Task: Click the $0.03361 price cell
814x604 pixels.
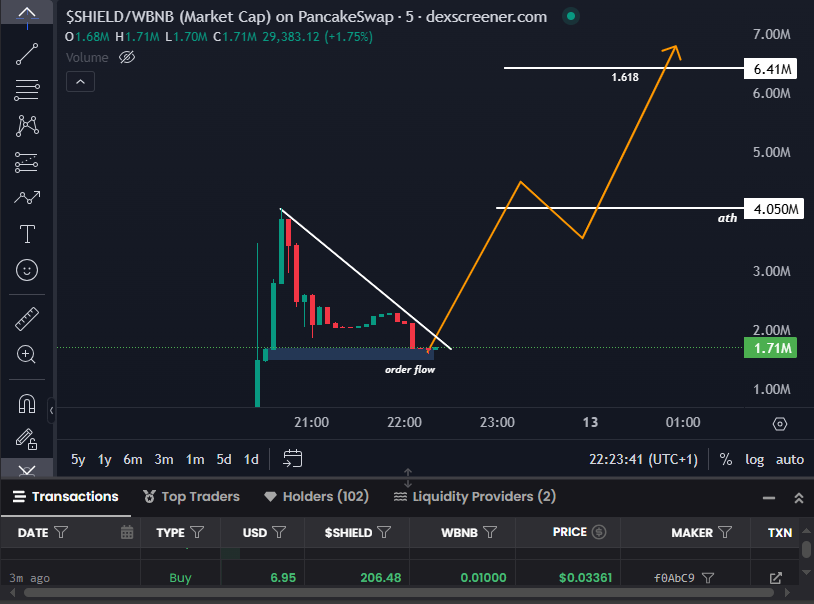Action: tap(585, 578)
